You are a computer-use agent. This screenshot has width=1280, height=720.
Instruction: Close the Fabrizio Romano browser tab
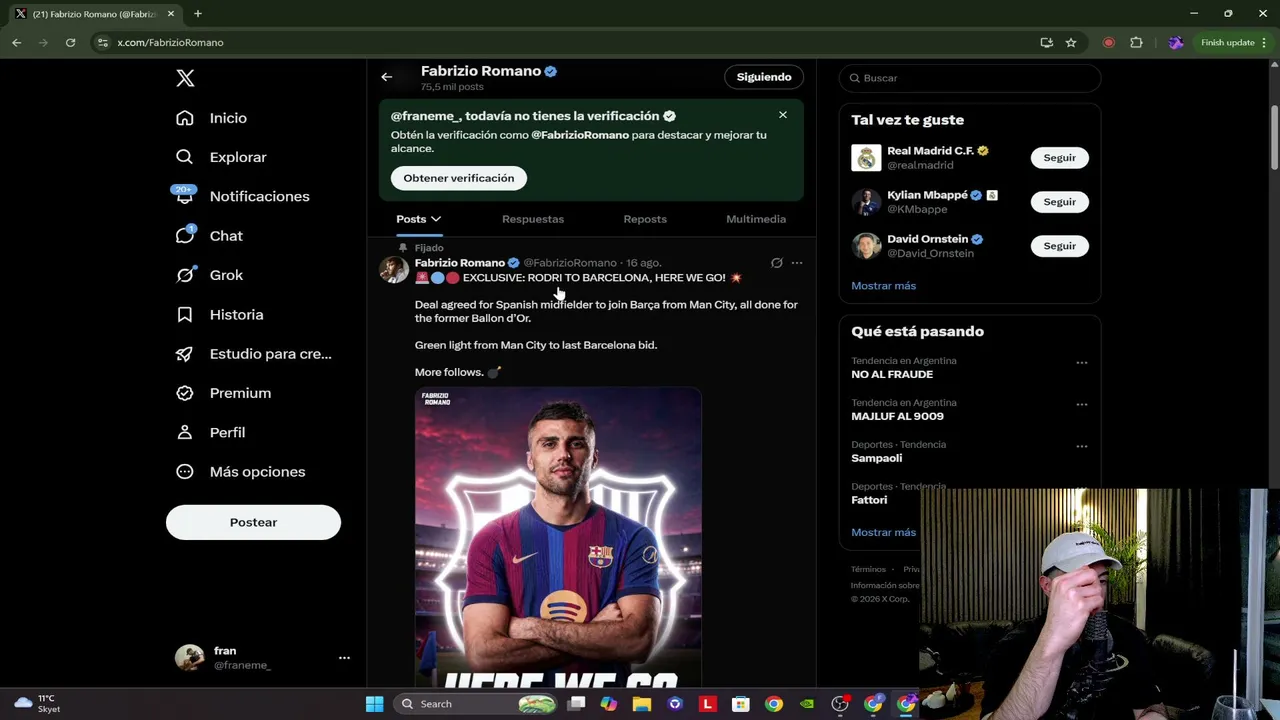171,14
